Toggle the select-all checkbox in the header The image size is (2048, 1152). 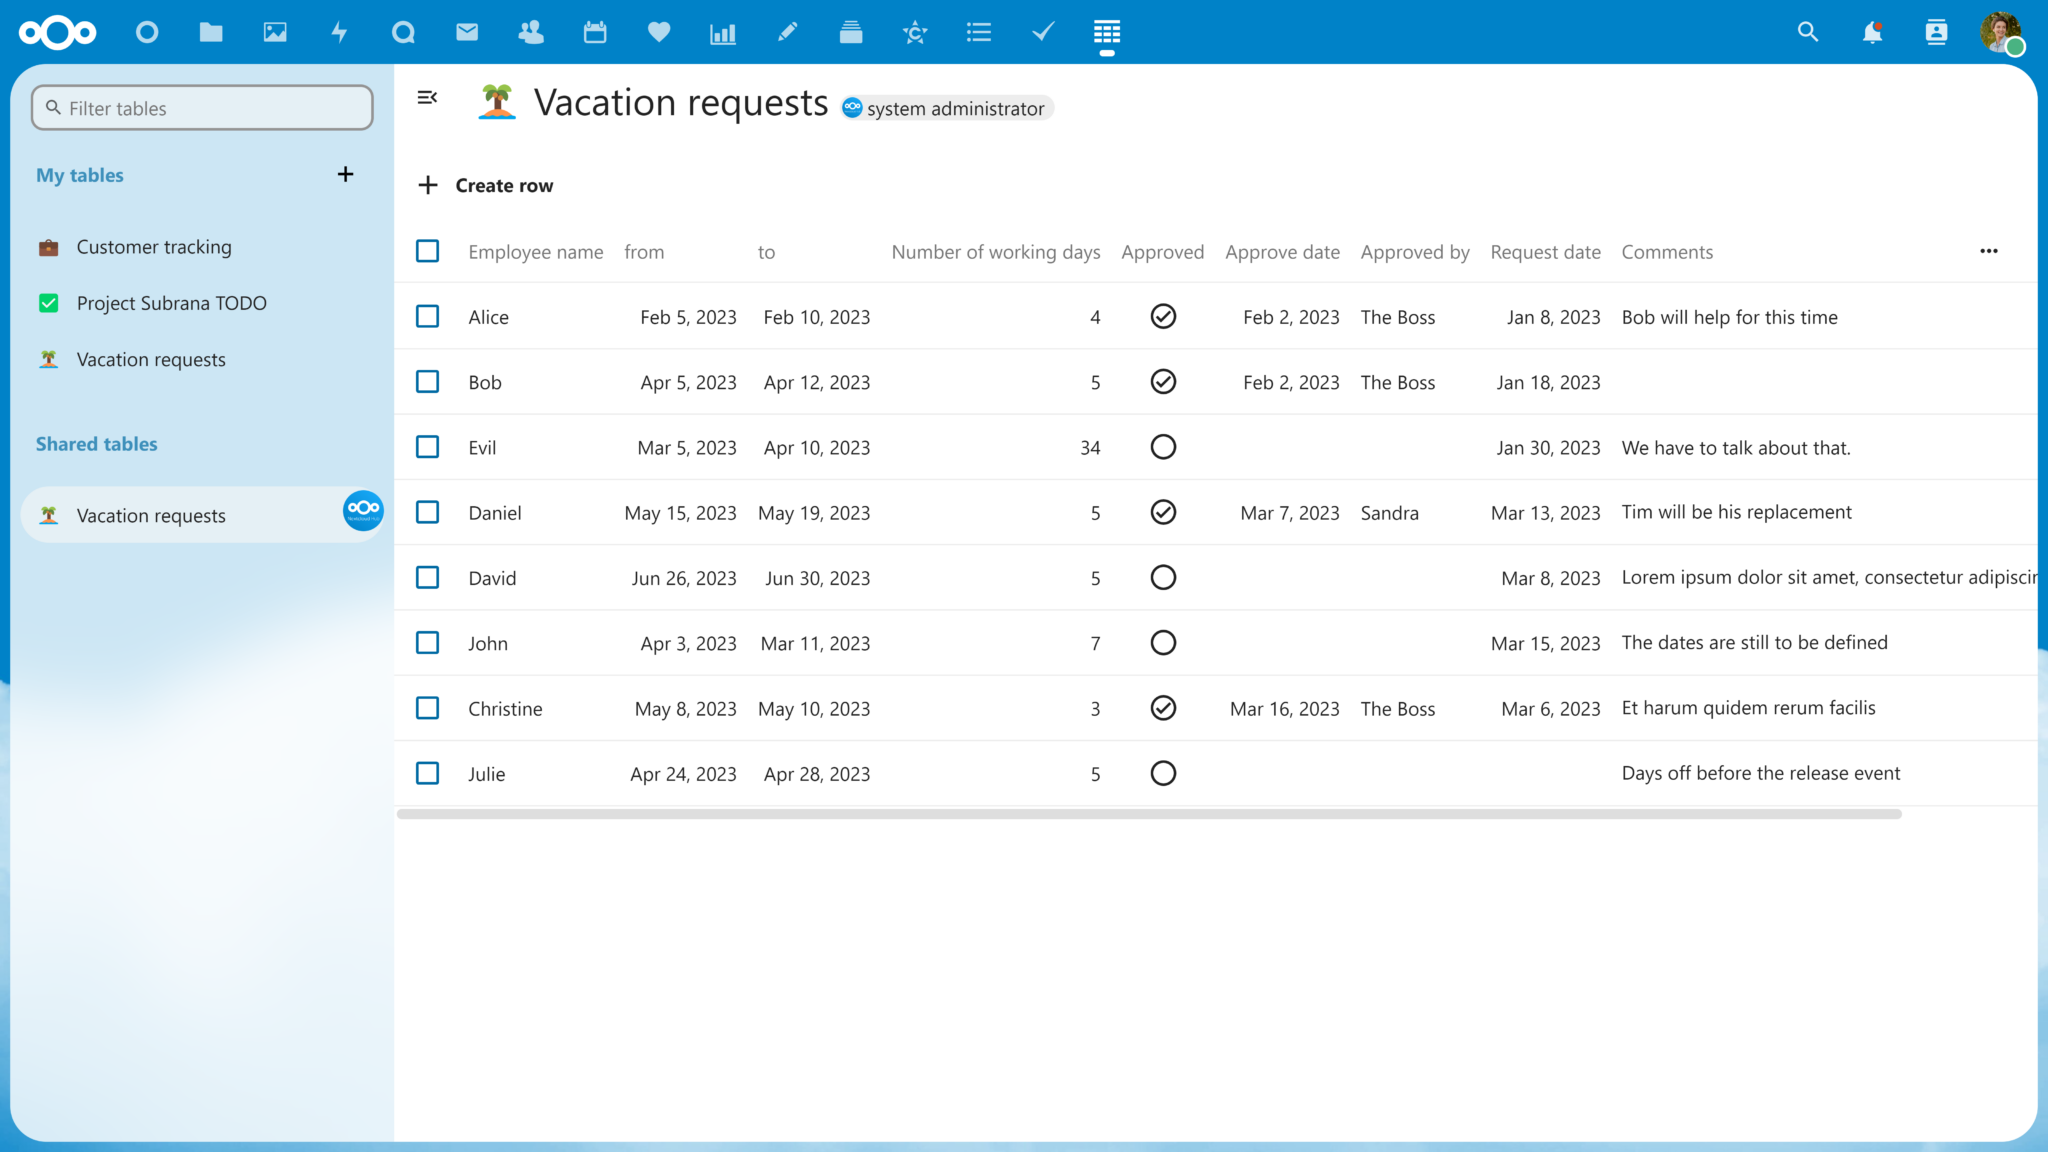tap(428, 250)
